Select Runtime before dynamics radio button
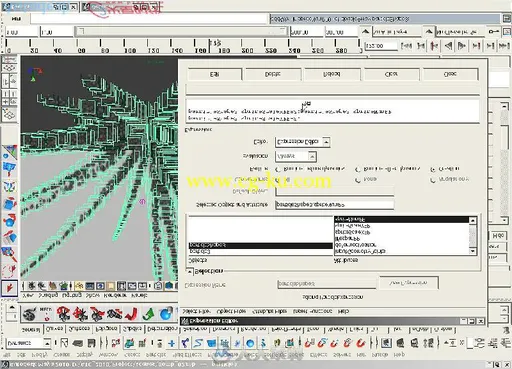Image resolution: width=512 pixels, height=369 pixels. click(x=278, y=169)
